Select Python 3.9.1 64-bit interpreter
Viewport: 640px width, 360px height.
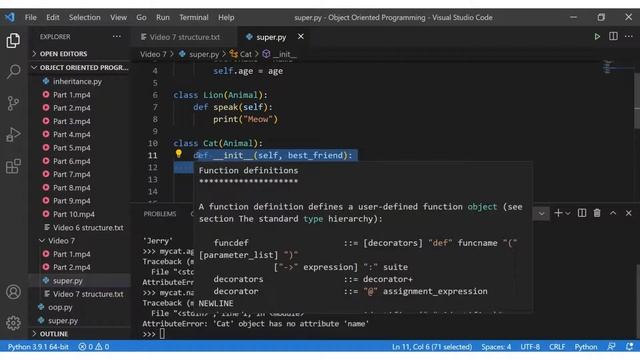coord(38,347)
